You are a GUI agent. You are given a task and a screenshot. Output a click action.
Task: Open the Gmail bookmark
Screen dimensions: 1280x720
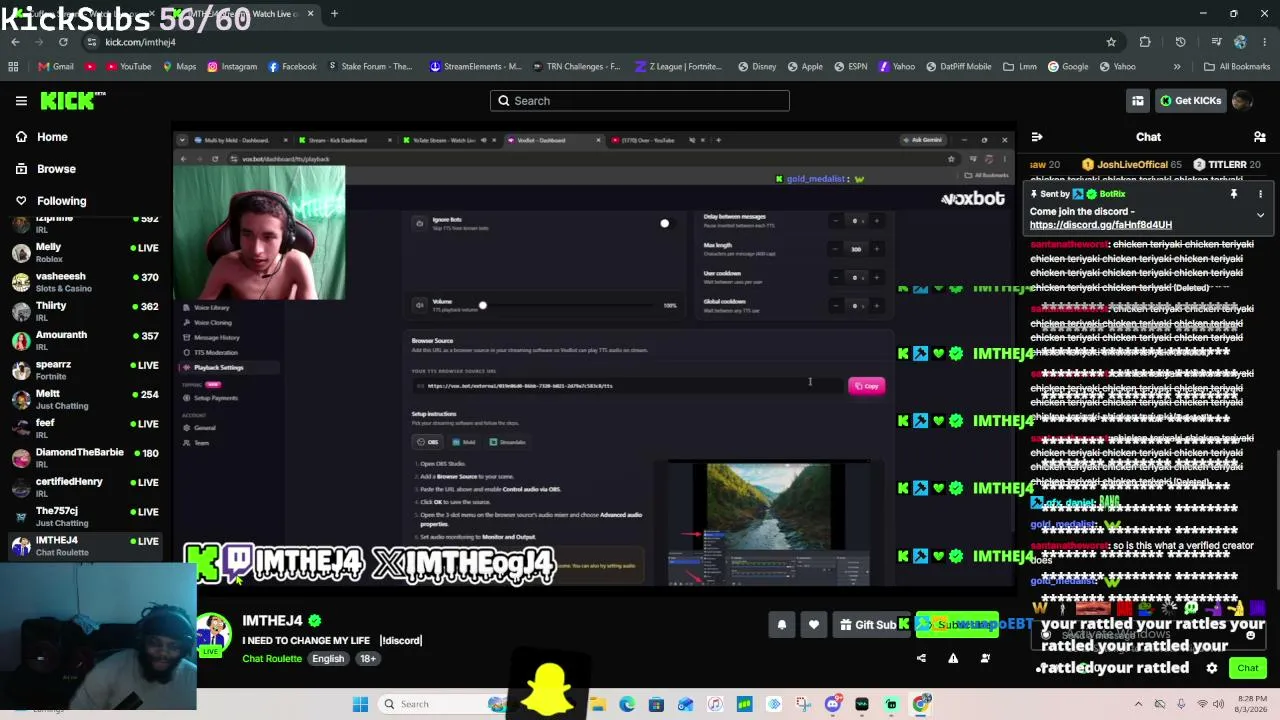click(x=56, y=67)
